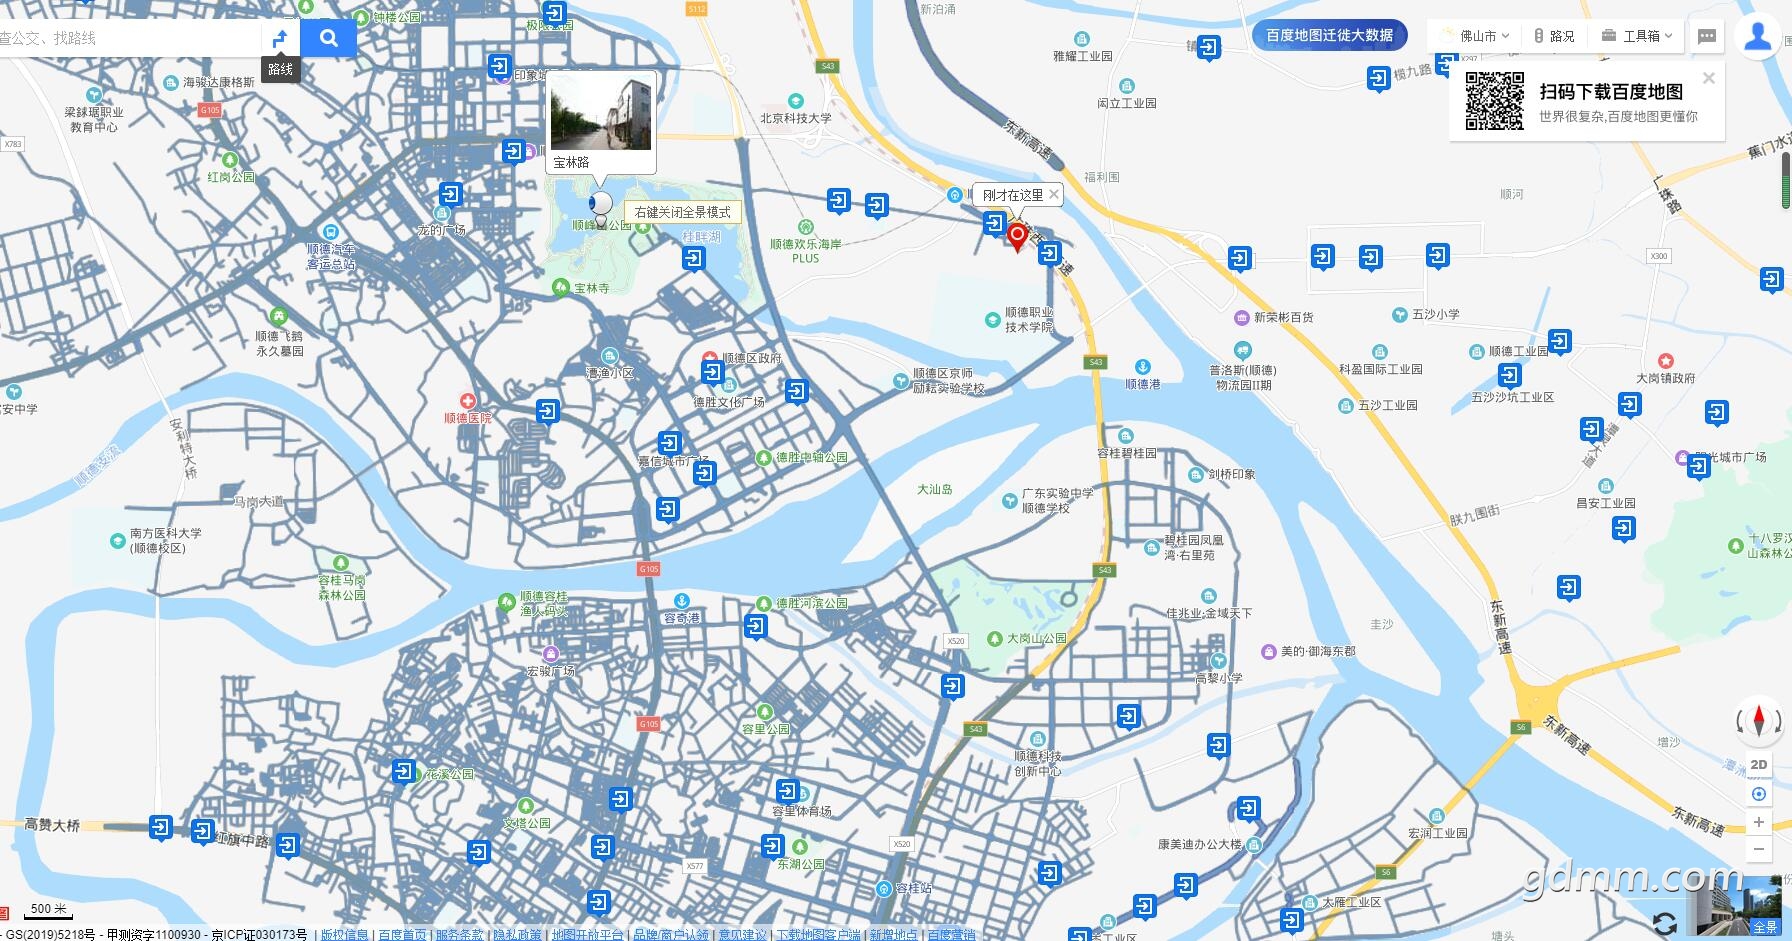
Task: Click the 顺德职业技术学院 marker
Action: pyautogui.click(x=992, y=320)
